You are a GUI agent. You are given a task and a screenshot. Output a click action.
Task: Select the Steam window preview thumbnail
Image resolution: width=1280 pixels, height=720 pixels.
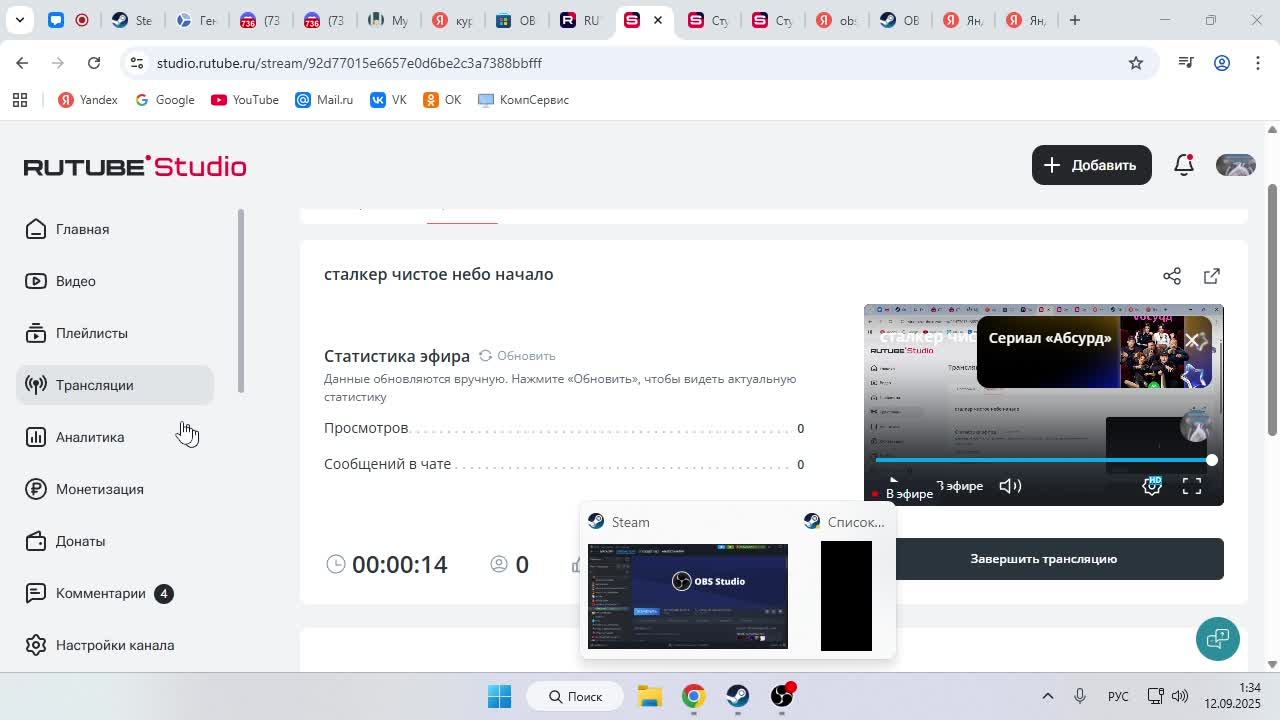688,596
